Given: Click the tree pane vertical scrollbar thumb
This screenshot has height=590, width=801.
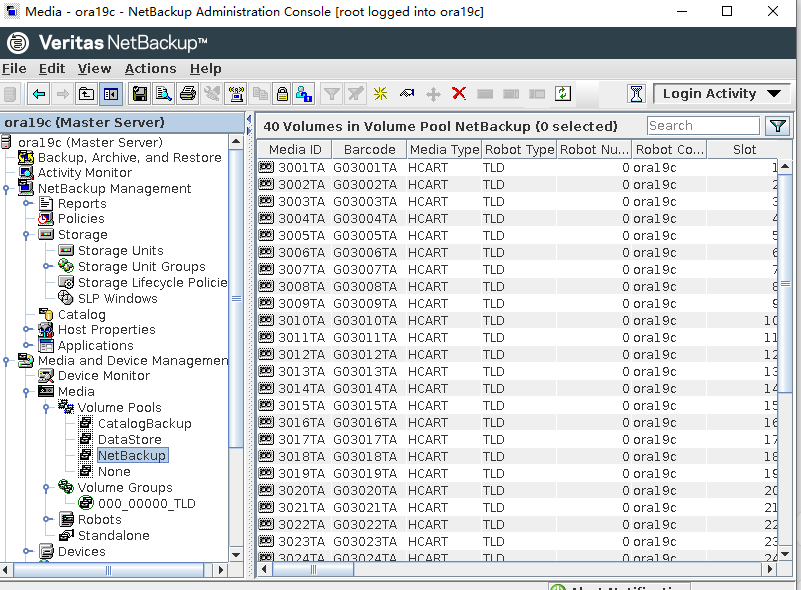Looking at the screenshot, I should (236, 298).
